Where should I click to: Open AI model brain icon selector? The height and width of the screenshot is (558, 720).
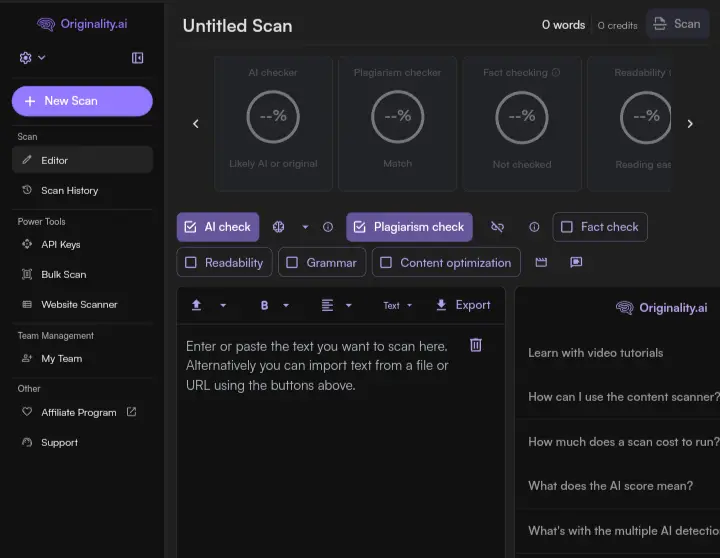coord(278,227)
